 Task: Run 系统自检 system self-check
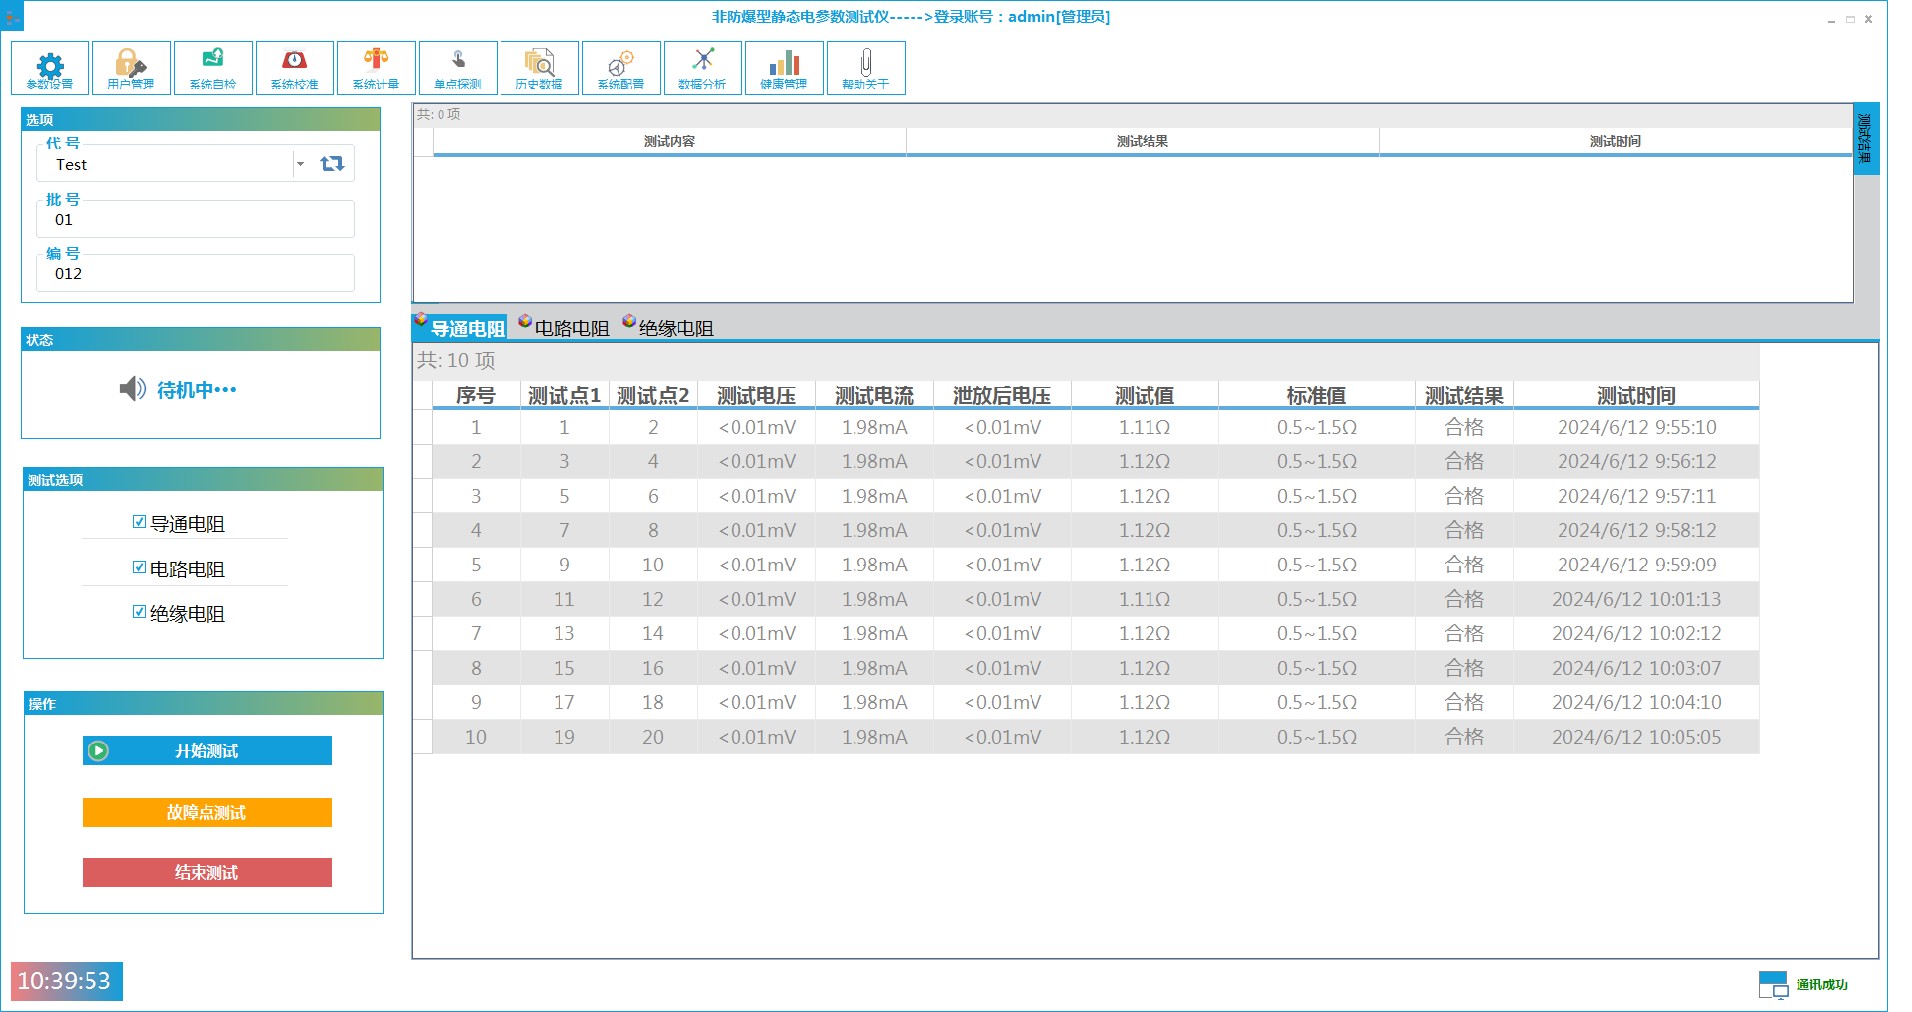coord(213,68)
